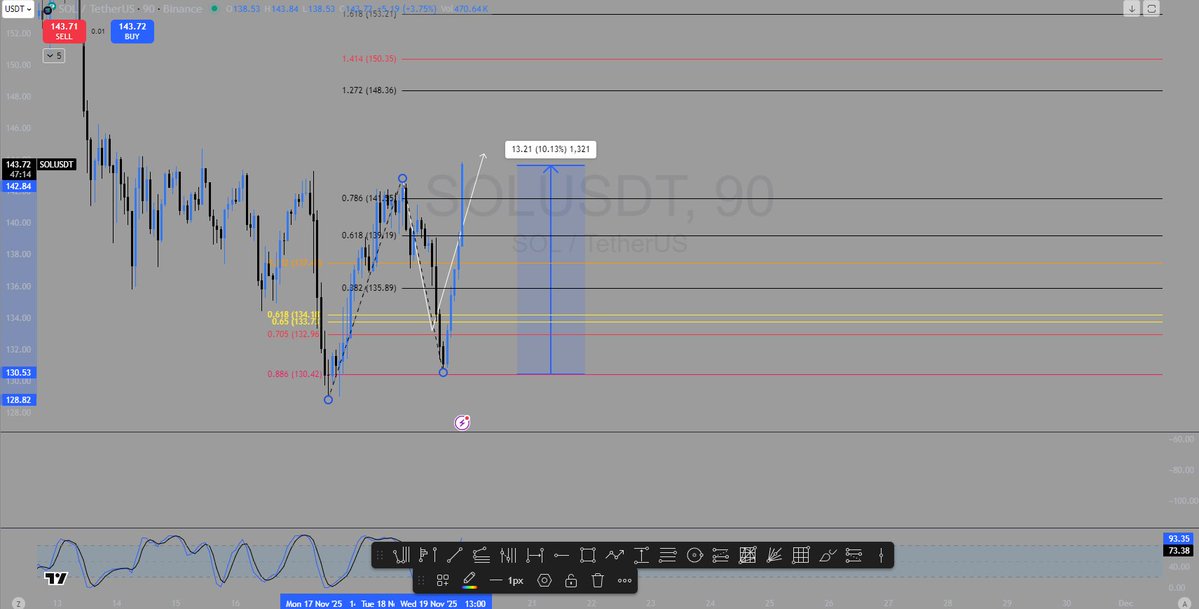Add drawing to favorites with grid-plus icon

coord(442,580)
